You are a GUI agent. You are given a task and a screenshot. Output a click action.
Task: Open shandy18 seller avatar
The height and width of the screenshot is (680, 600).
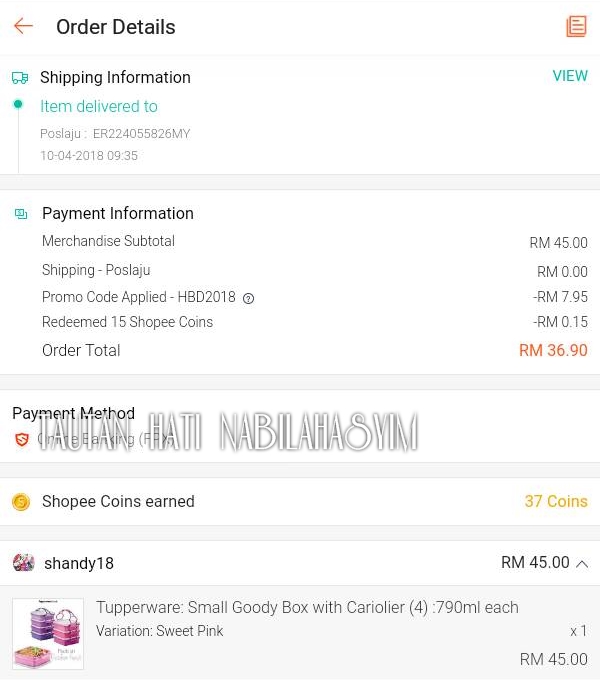pyautogui.click(x=23, y=563)
